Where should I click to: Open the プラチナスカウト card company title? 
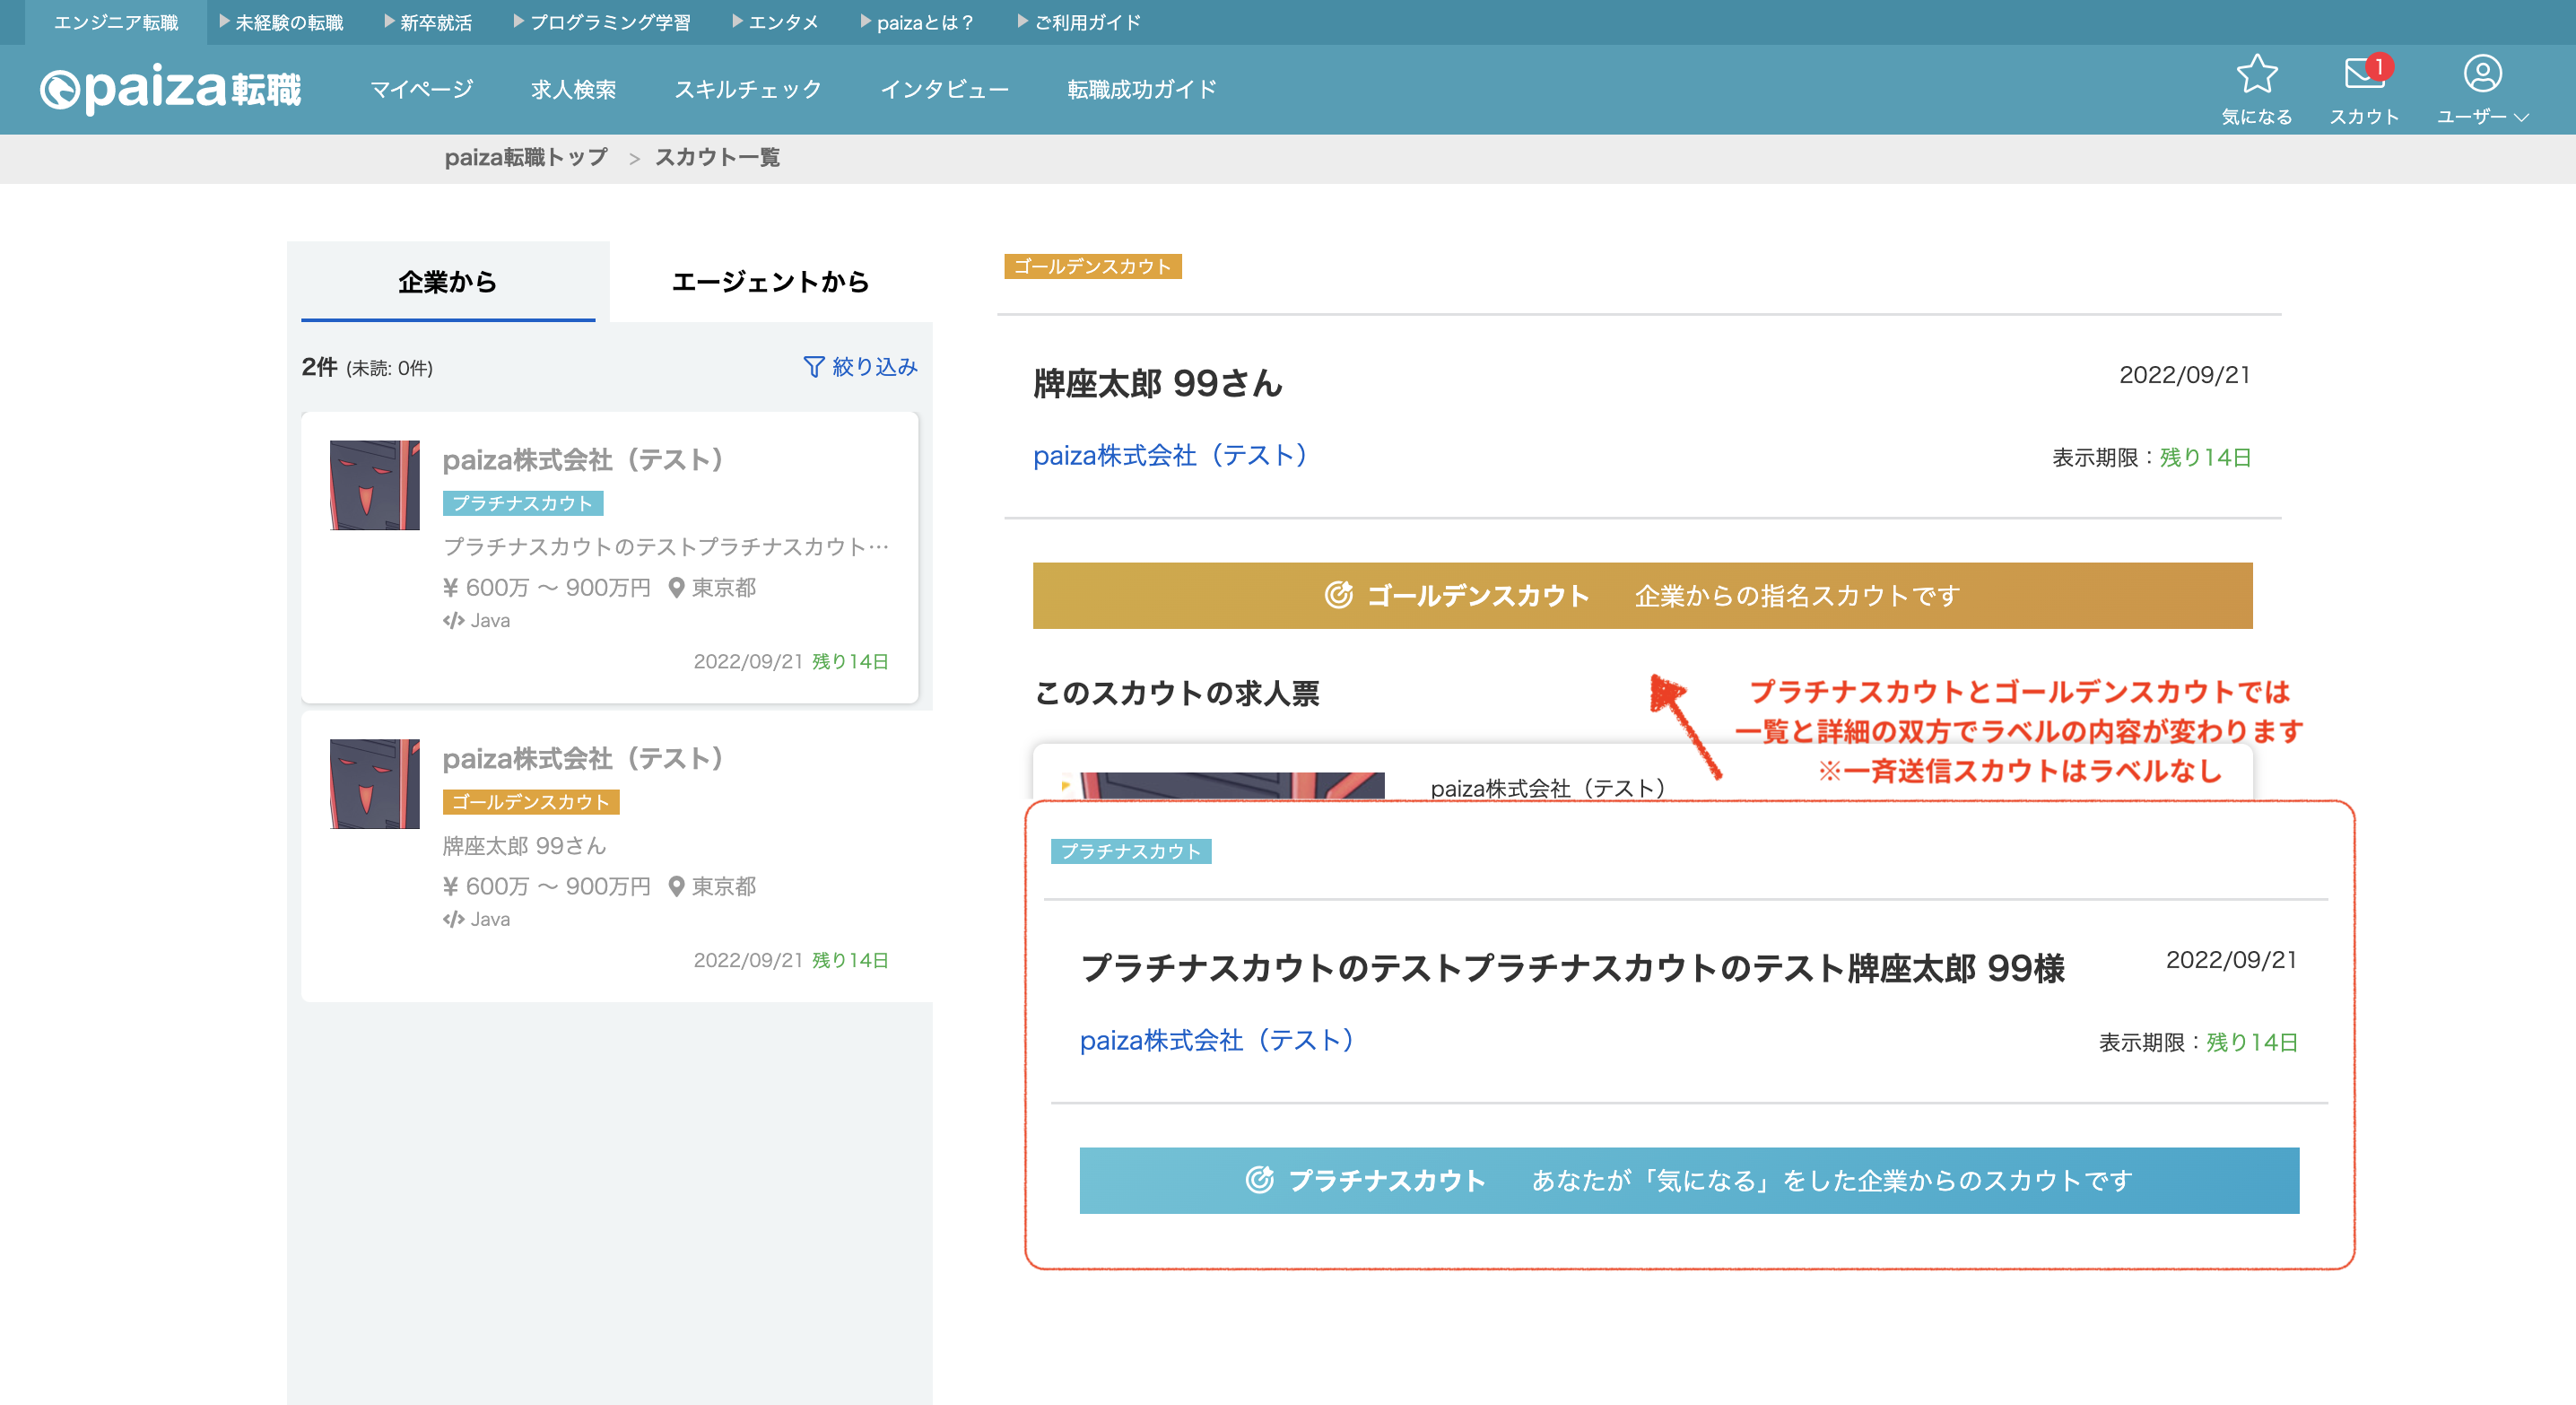coord(584,459)
